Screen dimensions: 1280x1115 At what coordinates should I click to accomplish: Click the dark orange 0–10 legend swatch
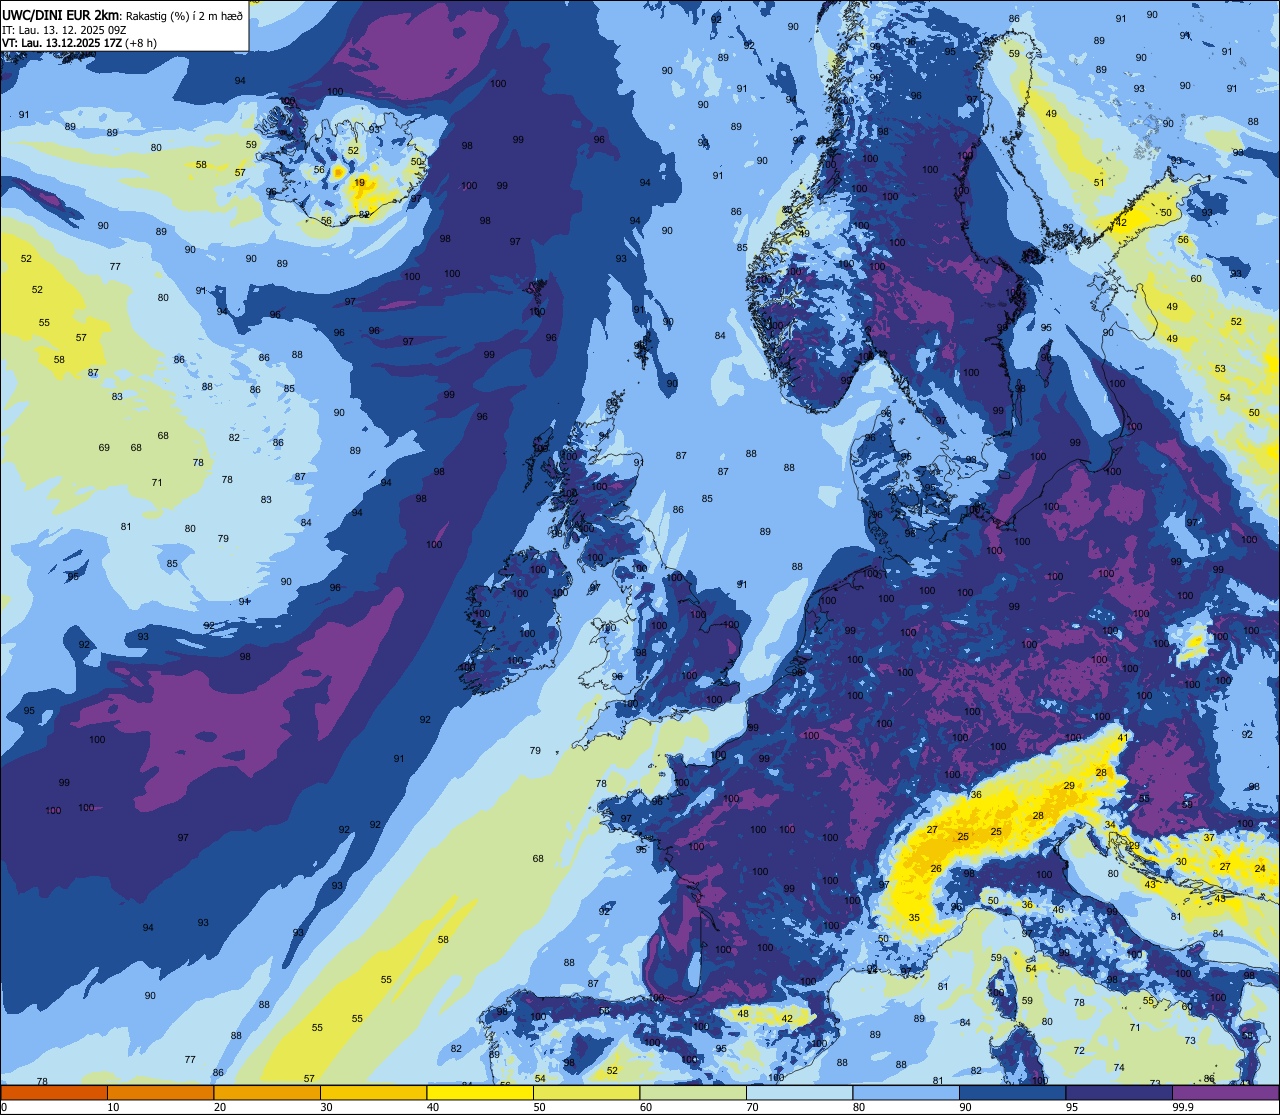coord(54,1092)
